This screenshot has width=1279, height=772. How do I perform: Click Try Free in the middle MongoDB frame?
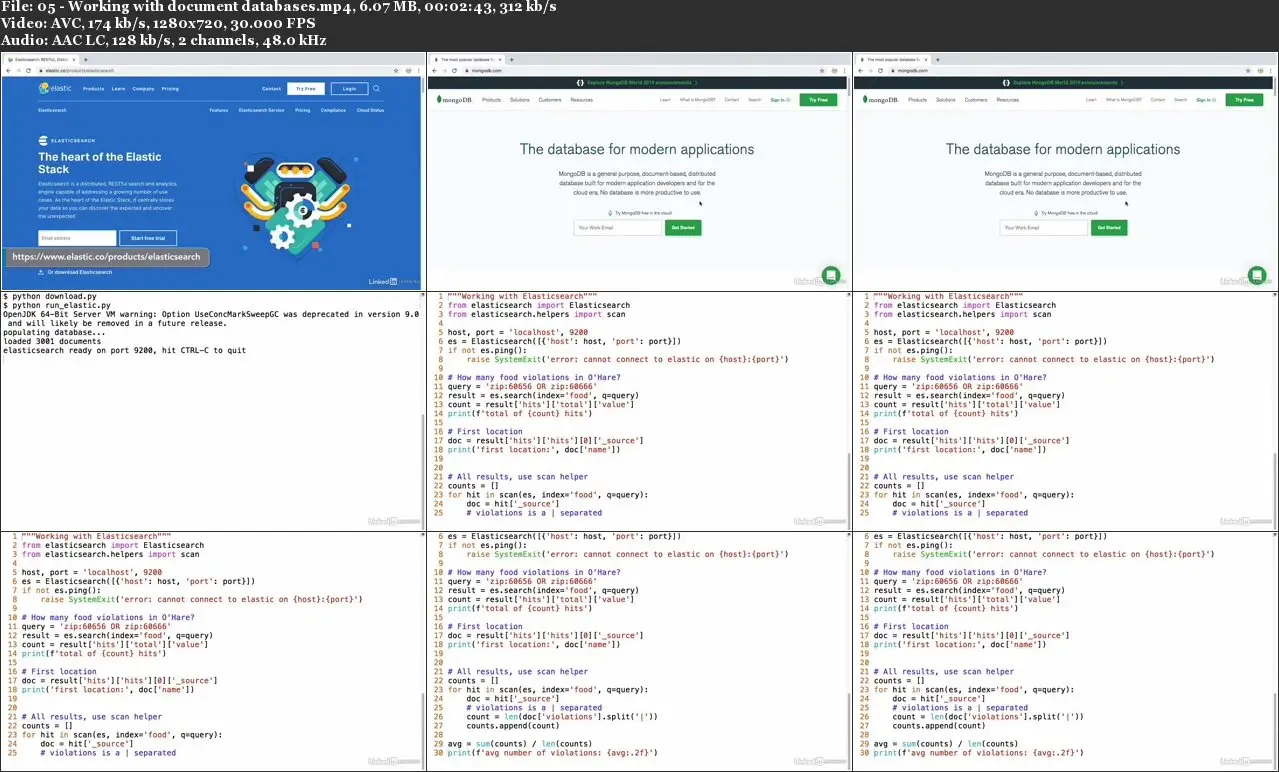click(x=818, y=100)
